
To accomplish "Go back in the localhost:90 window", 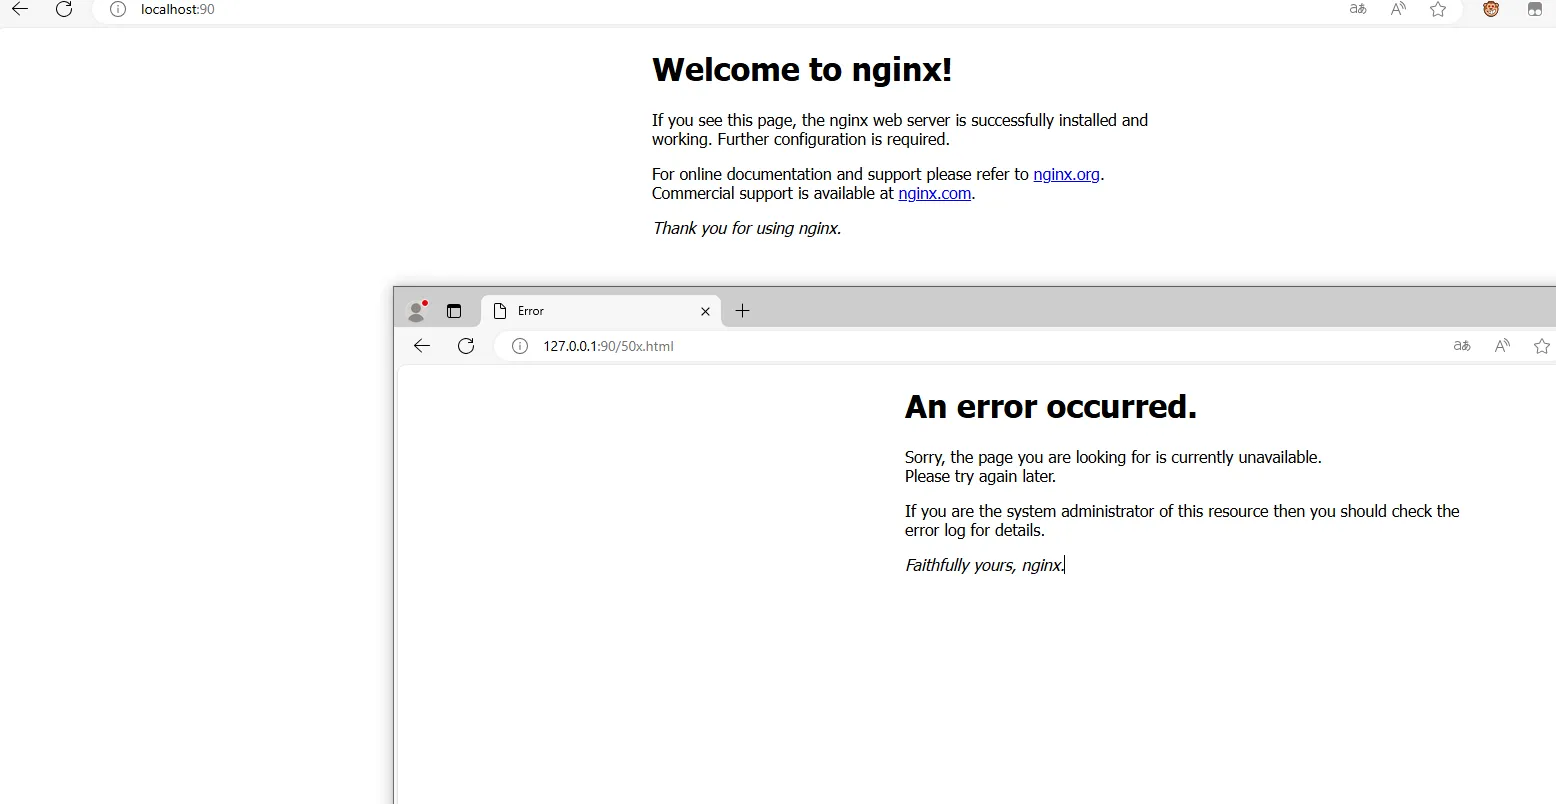I will (x=20, y=9).
